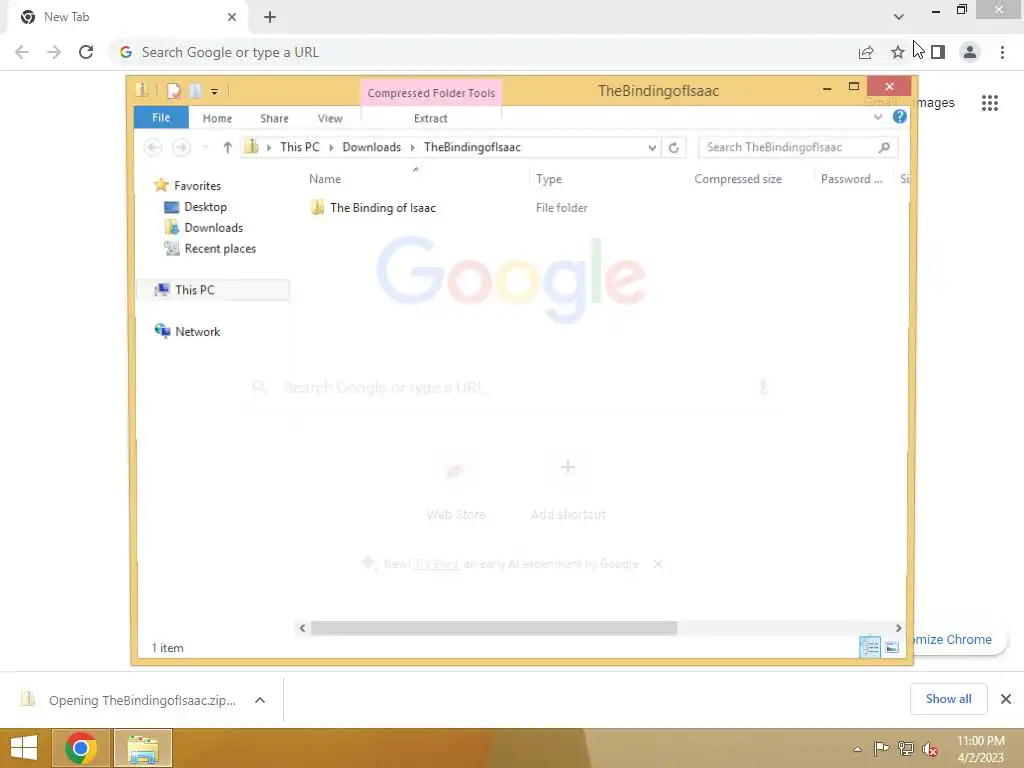Select Favorites in navigation pane
Viewport: 1024px width, 768px height.
point(197,185)
